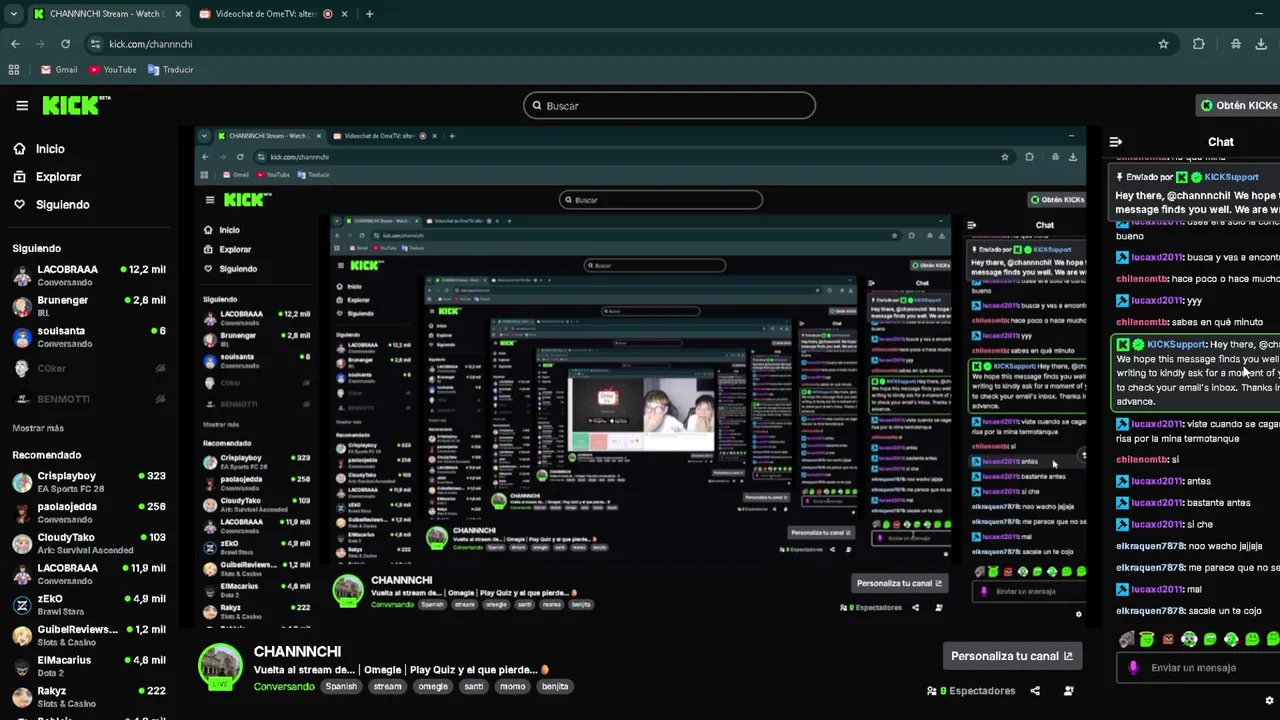Click the pinned KICKSupport message in chat

tap(1196, 193)
